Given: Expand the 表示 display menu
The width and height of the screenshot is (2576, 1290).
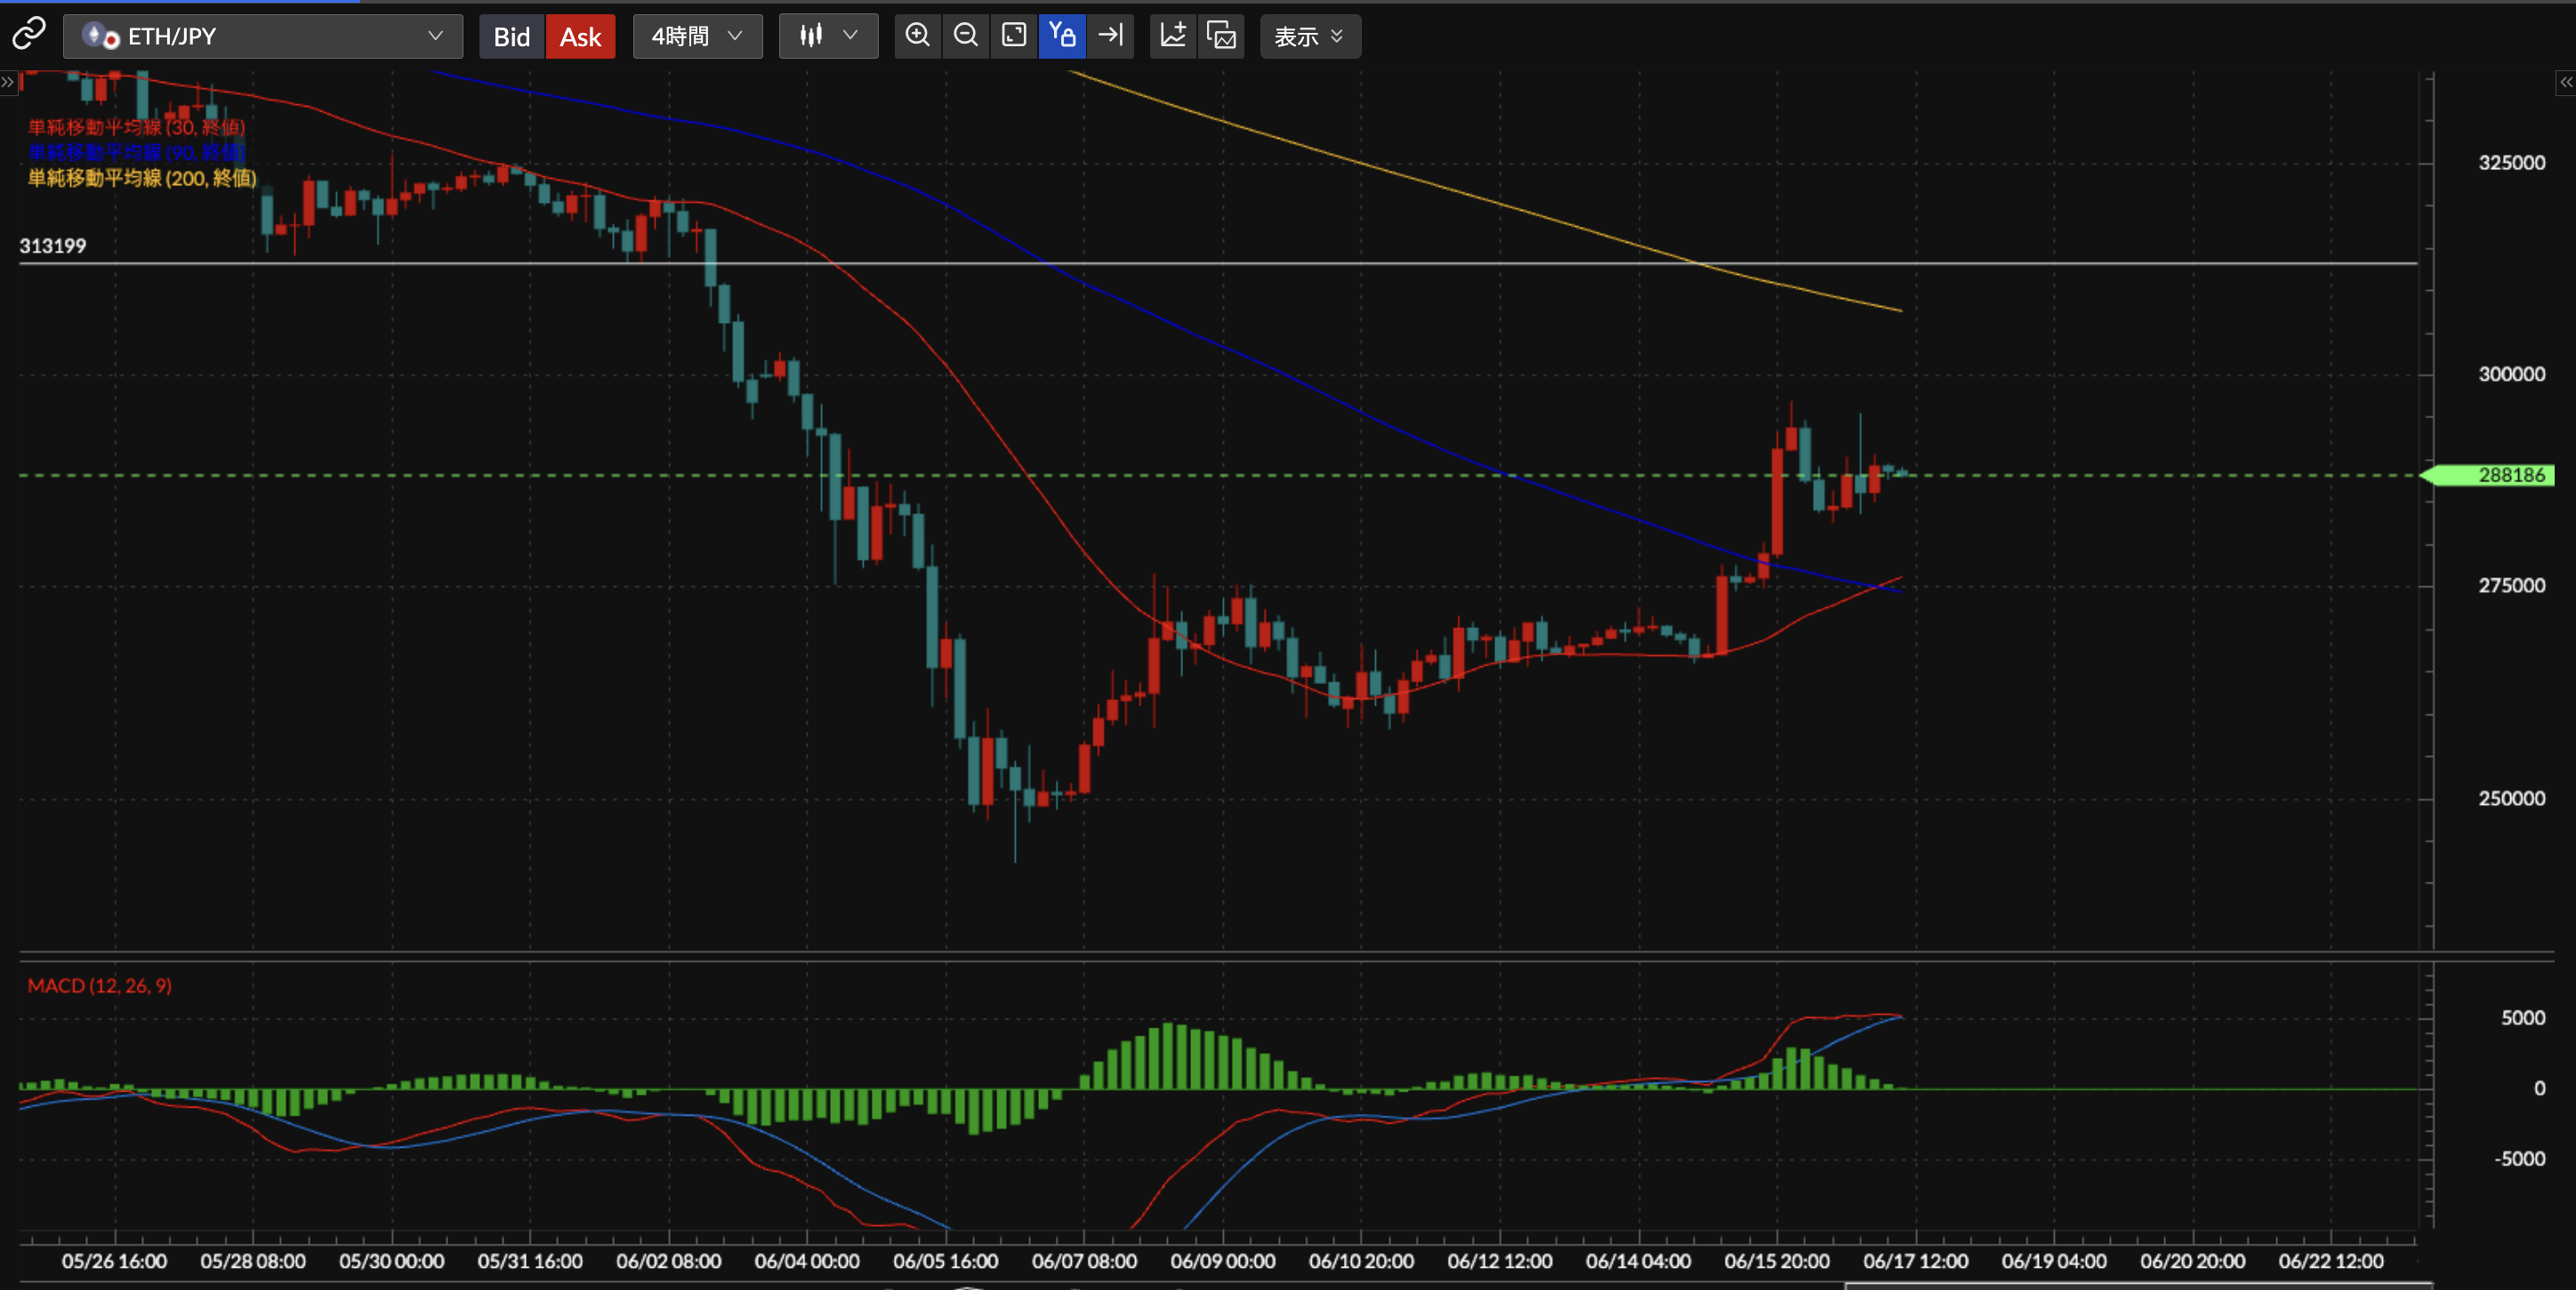Looking at the screenshot, I should coord(1310,36).
